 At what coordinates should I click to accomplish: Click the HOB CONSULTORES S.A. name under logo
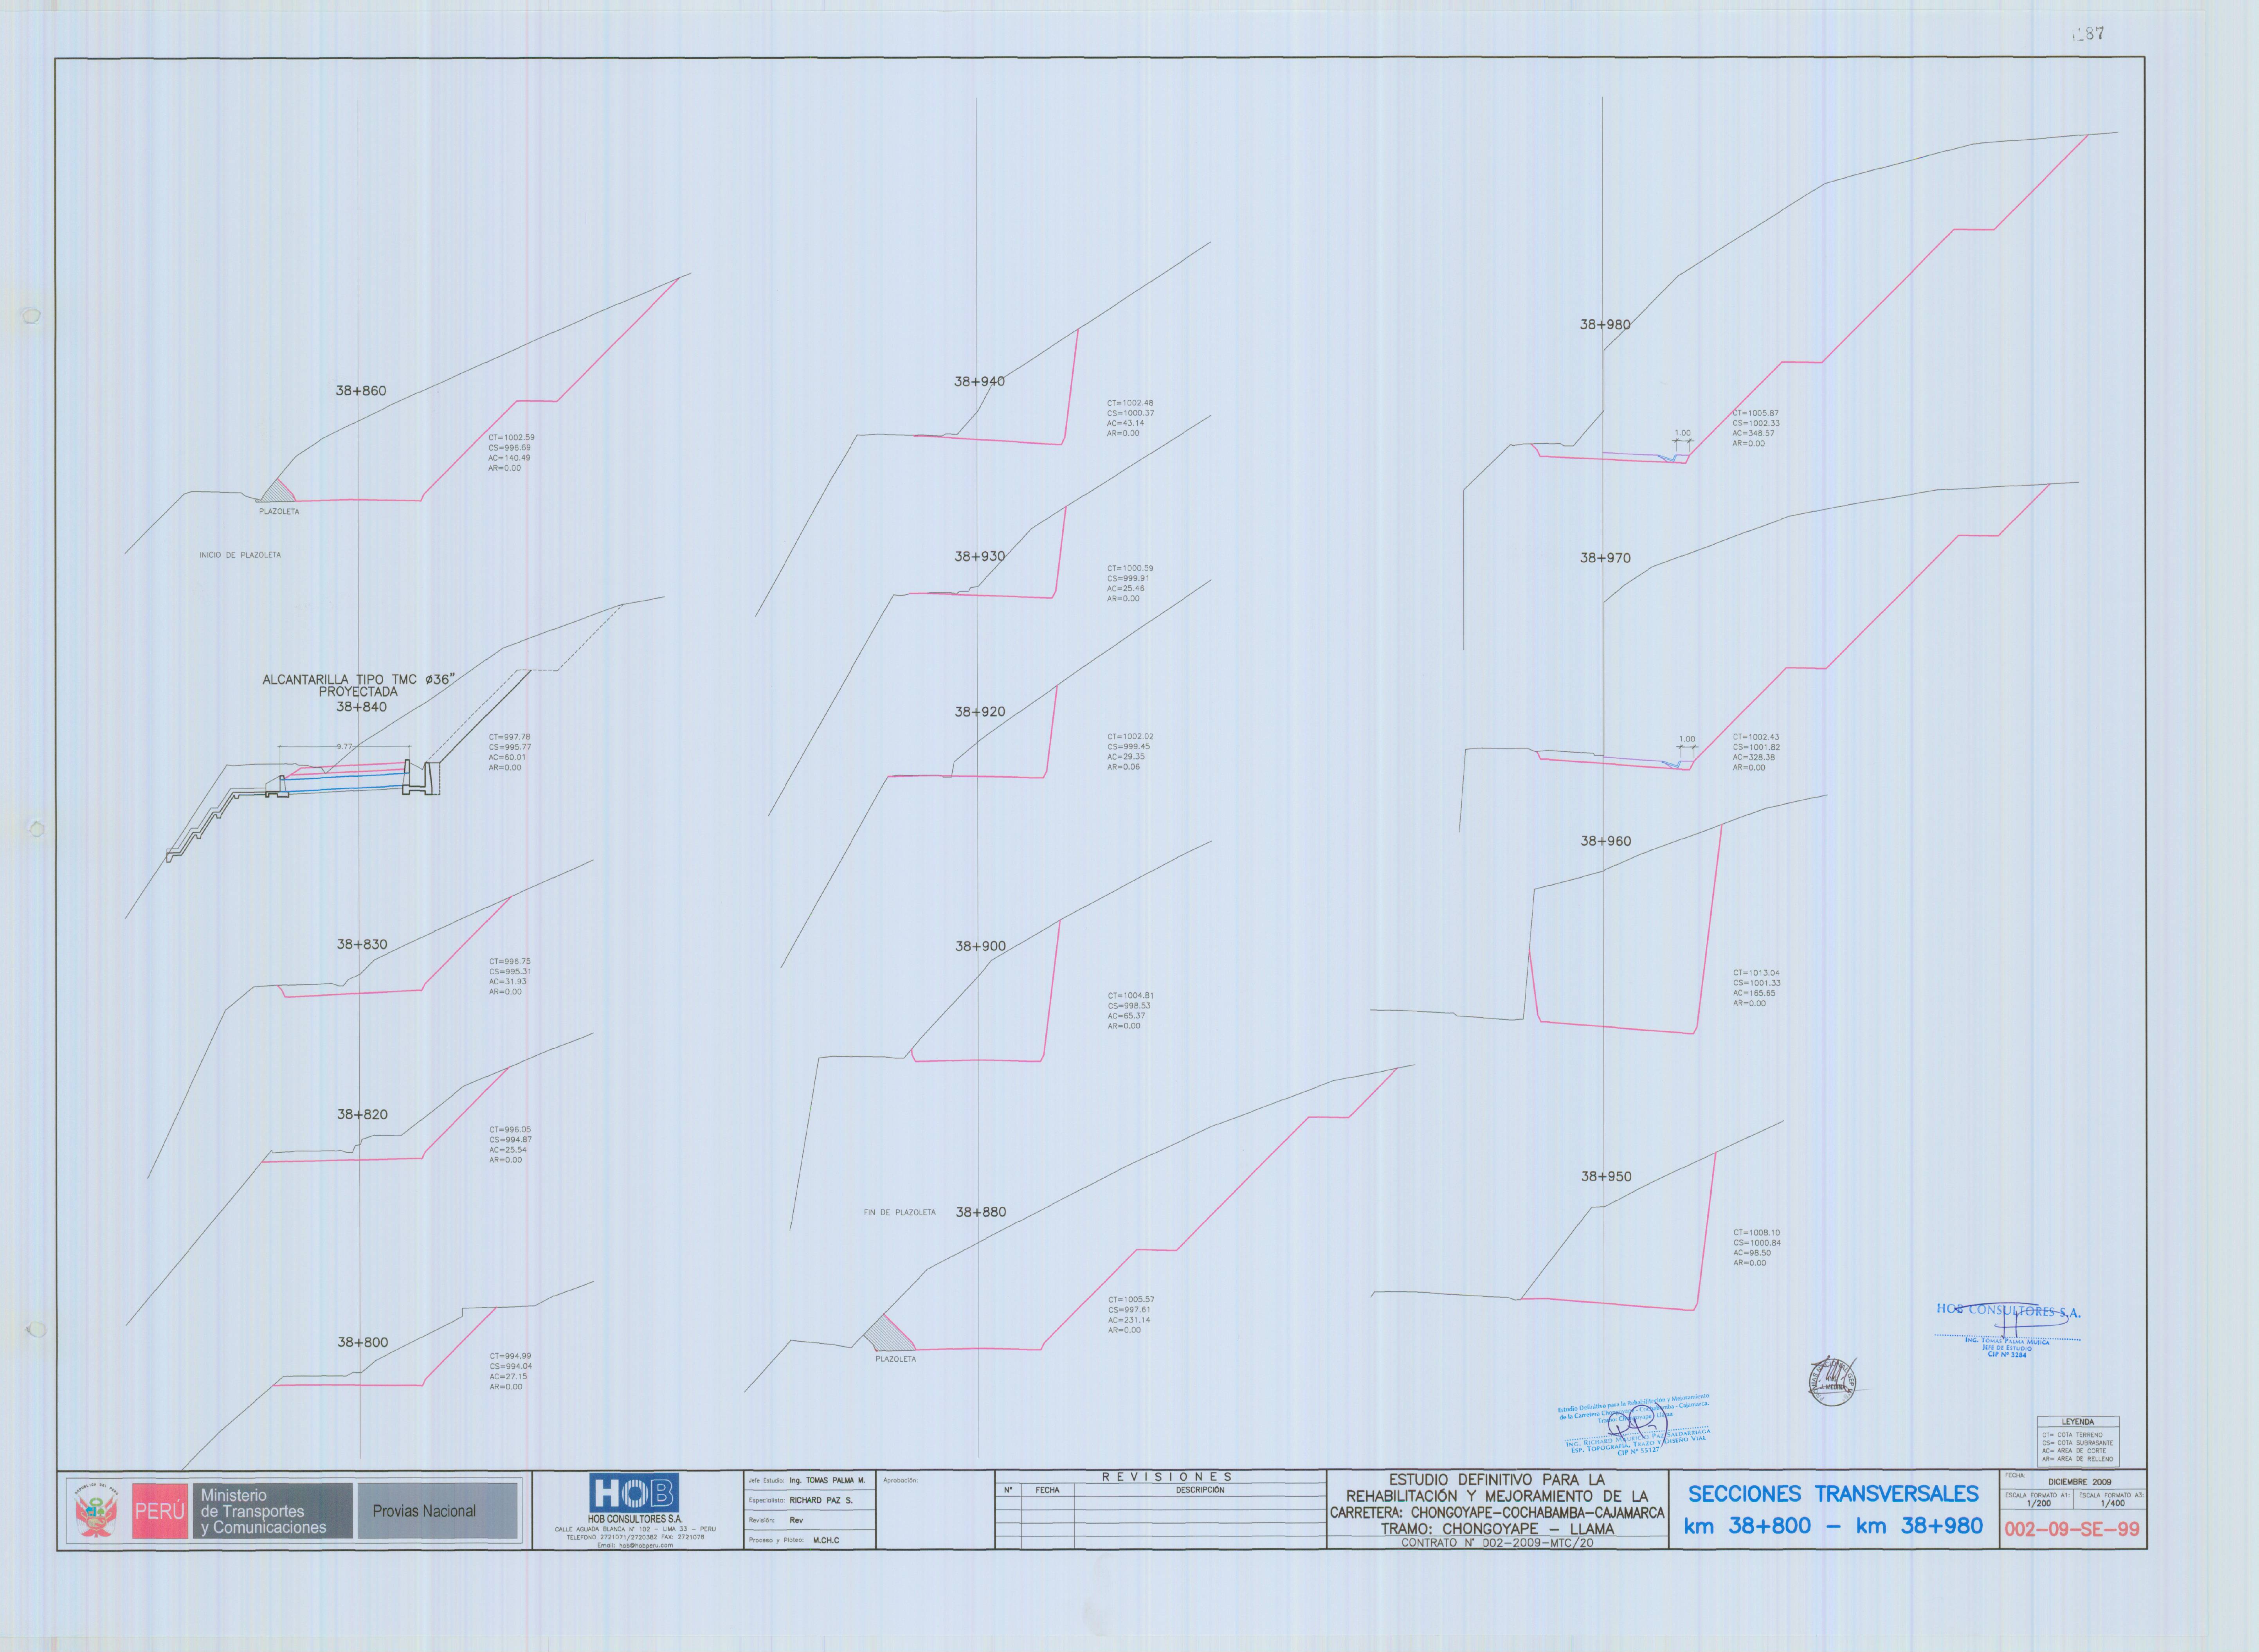[x=635, y=1519]
